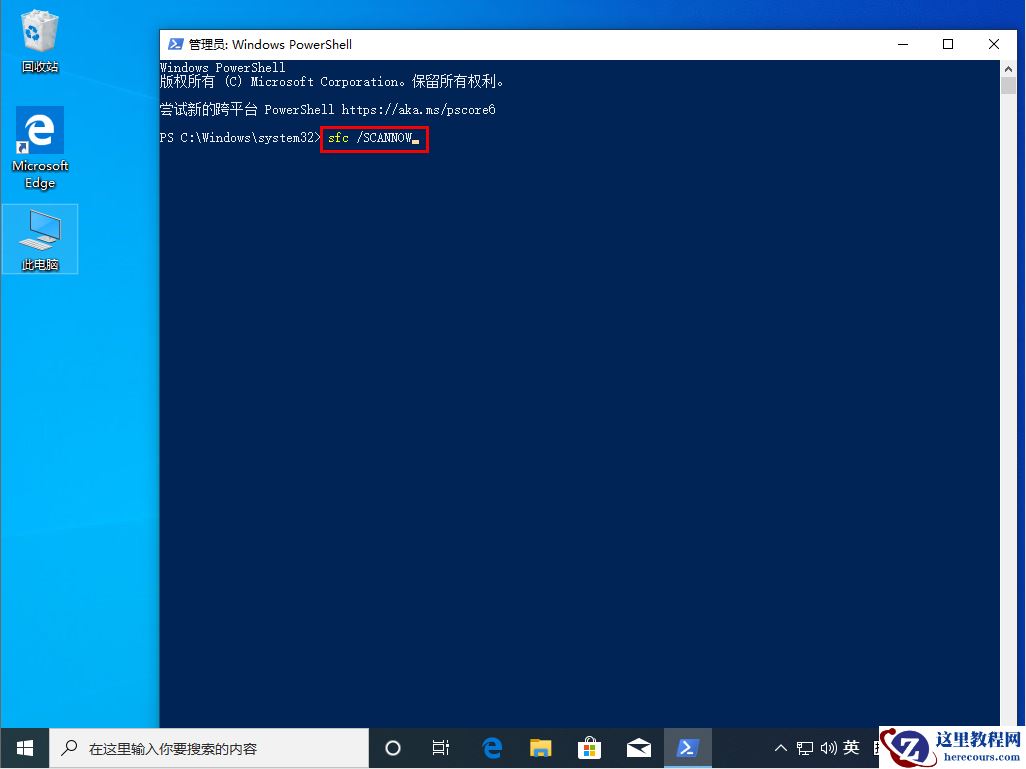Mute sound using the speaker tray icon

tap(828, 747)
